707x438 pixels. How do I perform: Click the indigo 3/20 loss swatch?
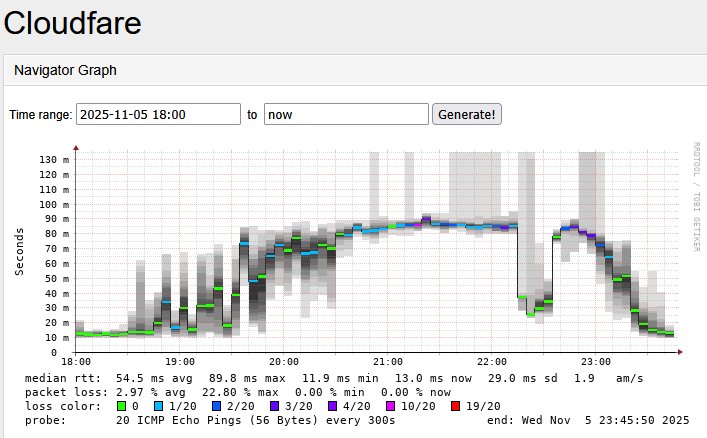[x=277, y=406]
